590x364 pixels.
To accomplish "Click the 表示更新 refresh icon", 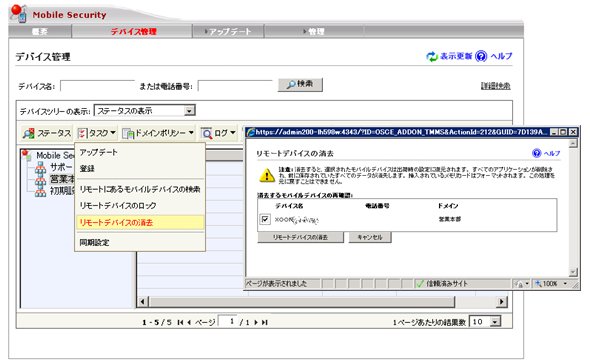I will pos(432,56).
